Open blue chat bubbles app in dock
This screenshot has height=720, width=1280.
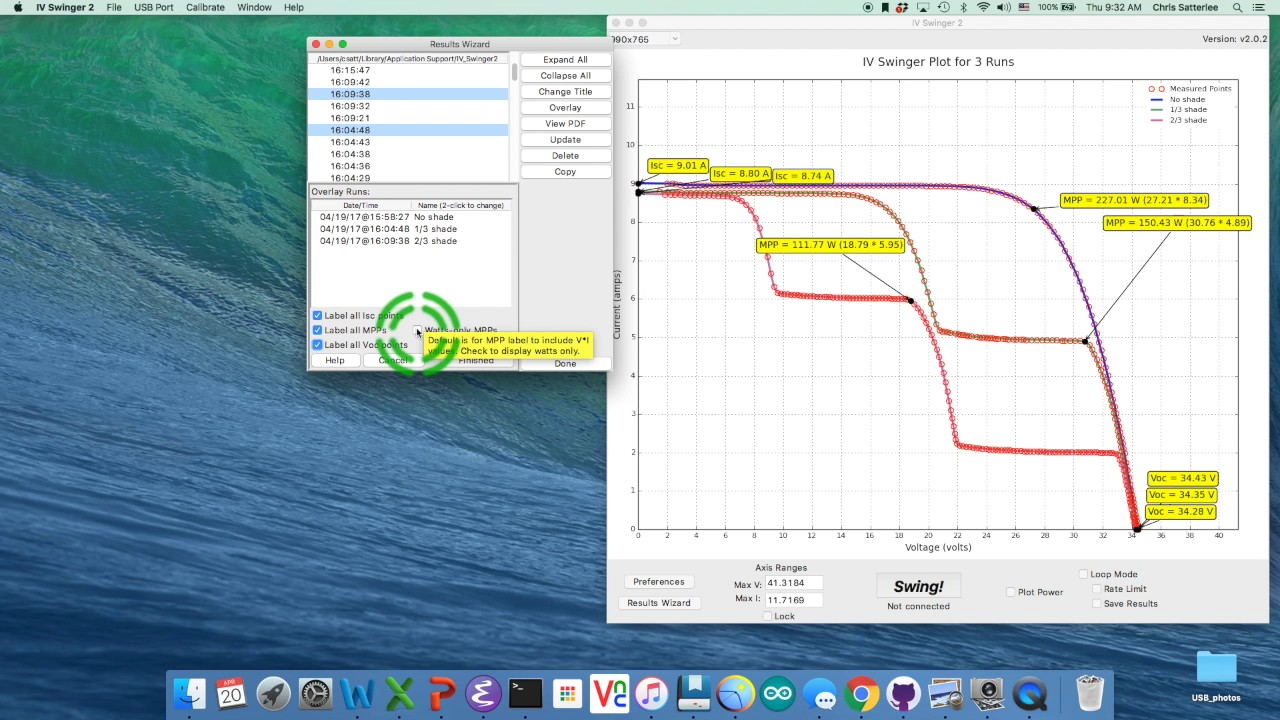(819, 693)
